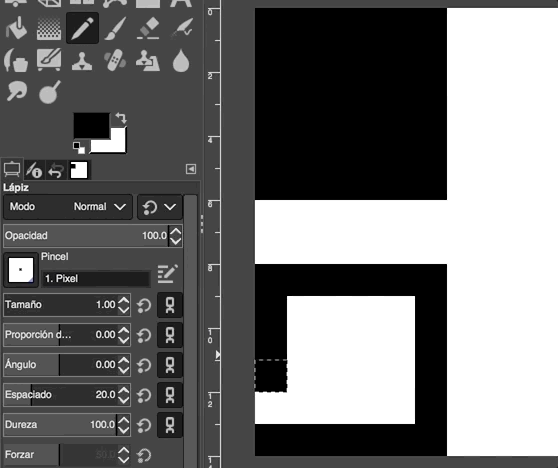
Task: Click the Tamaño slider
Action: click(x=60, y=305)
